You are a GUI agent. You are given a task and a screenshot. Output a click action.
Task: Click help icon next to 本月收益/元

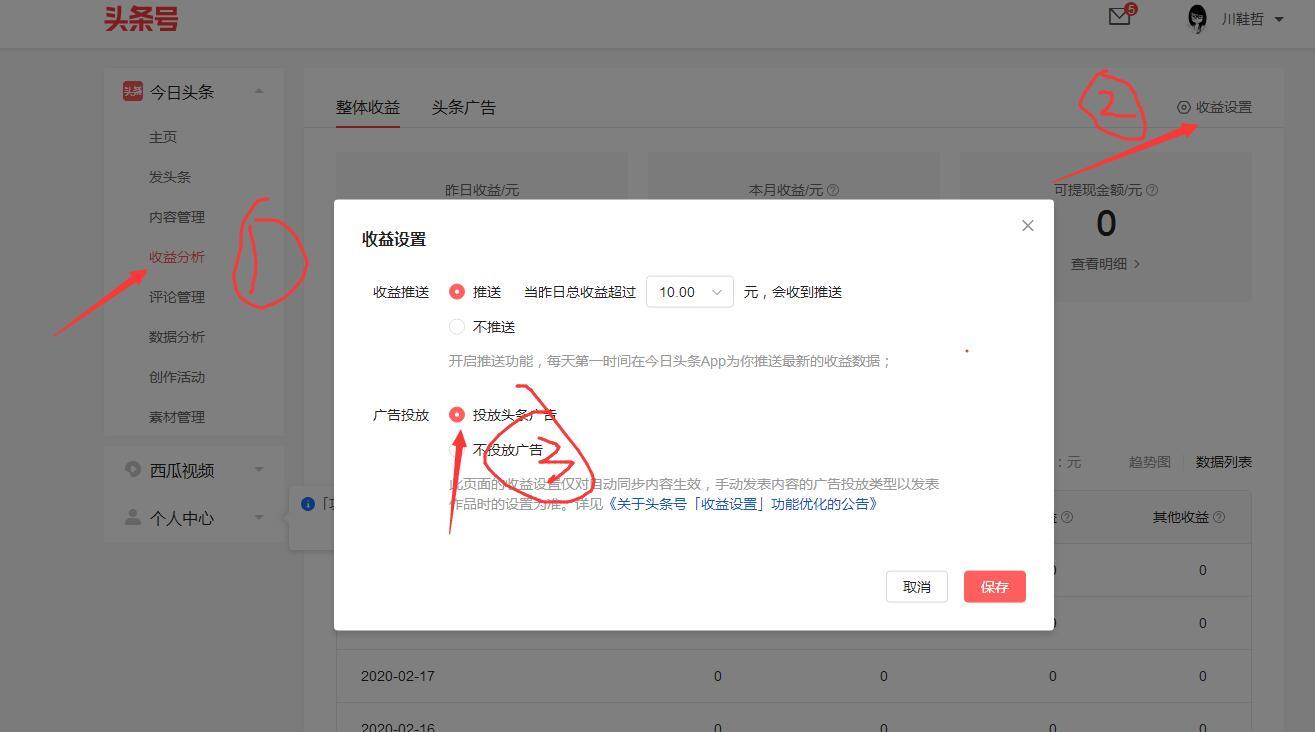click(834, 190)
